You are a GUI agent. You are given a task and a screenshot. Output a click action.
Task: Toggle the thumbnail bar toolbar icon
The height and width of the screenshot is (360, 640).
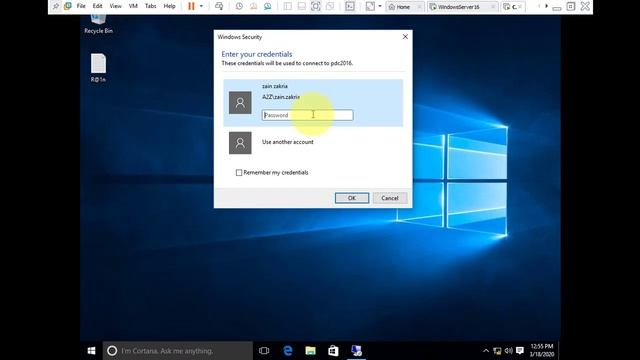point(301,6)
